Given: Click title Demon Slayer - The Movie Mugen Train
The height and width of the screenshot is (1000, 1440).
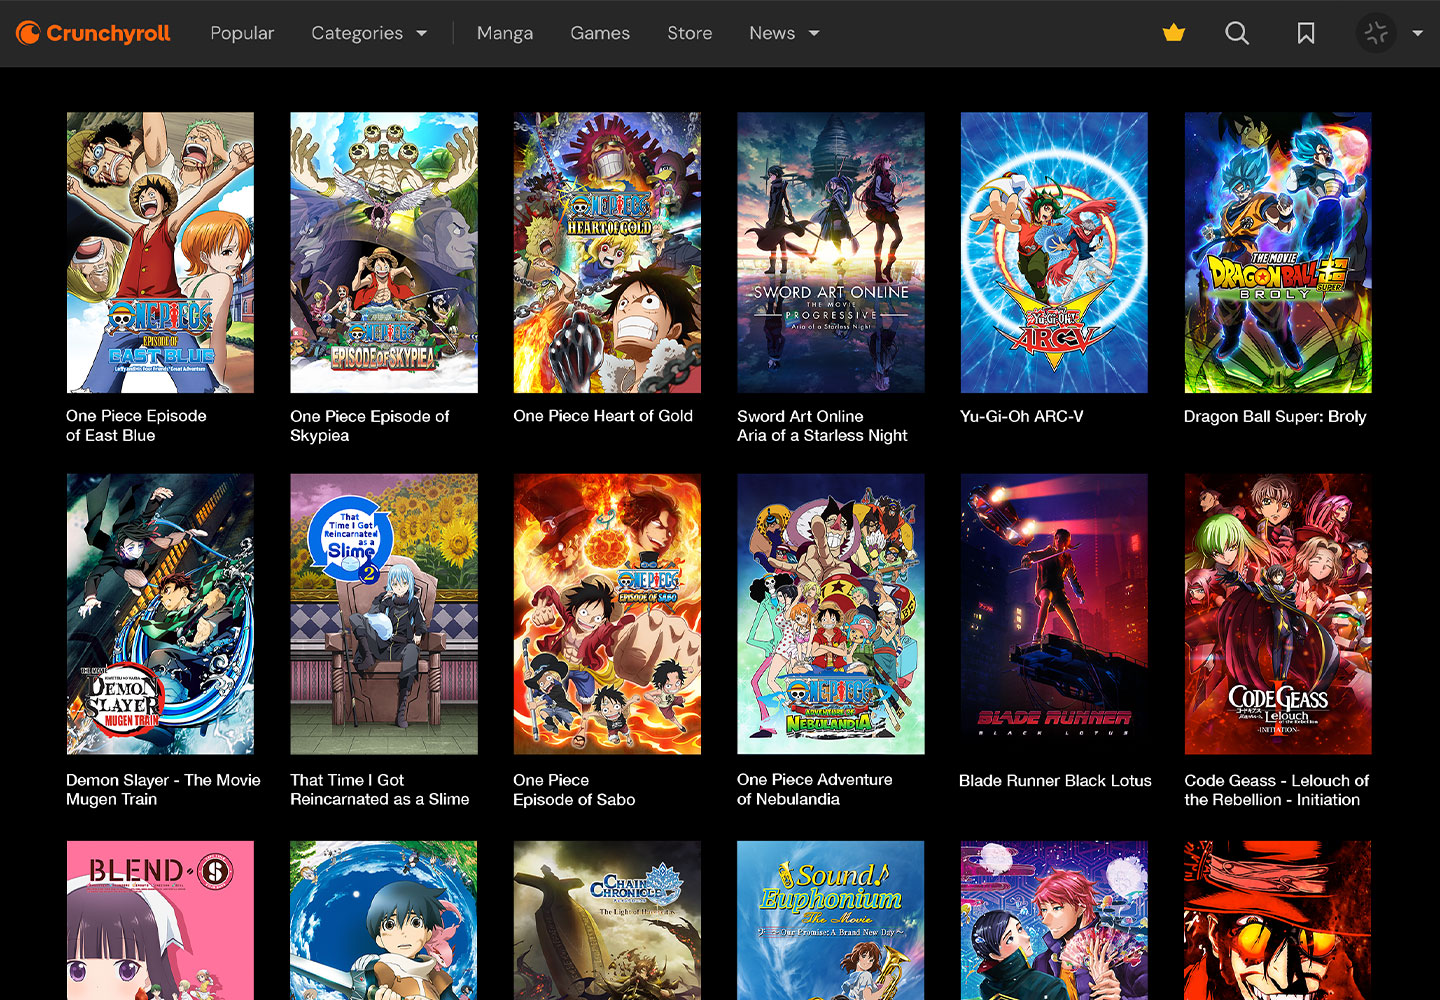Looking at the screenshot, I should (163, 790).
